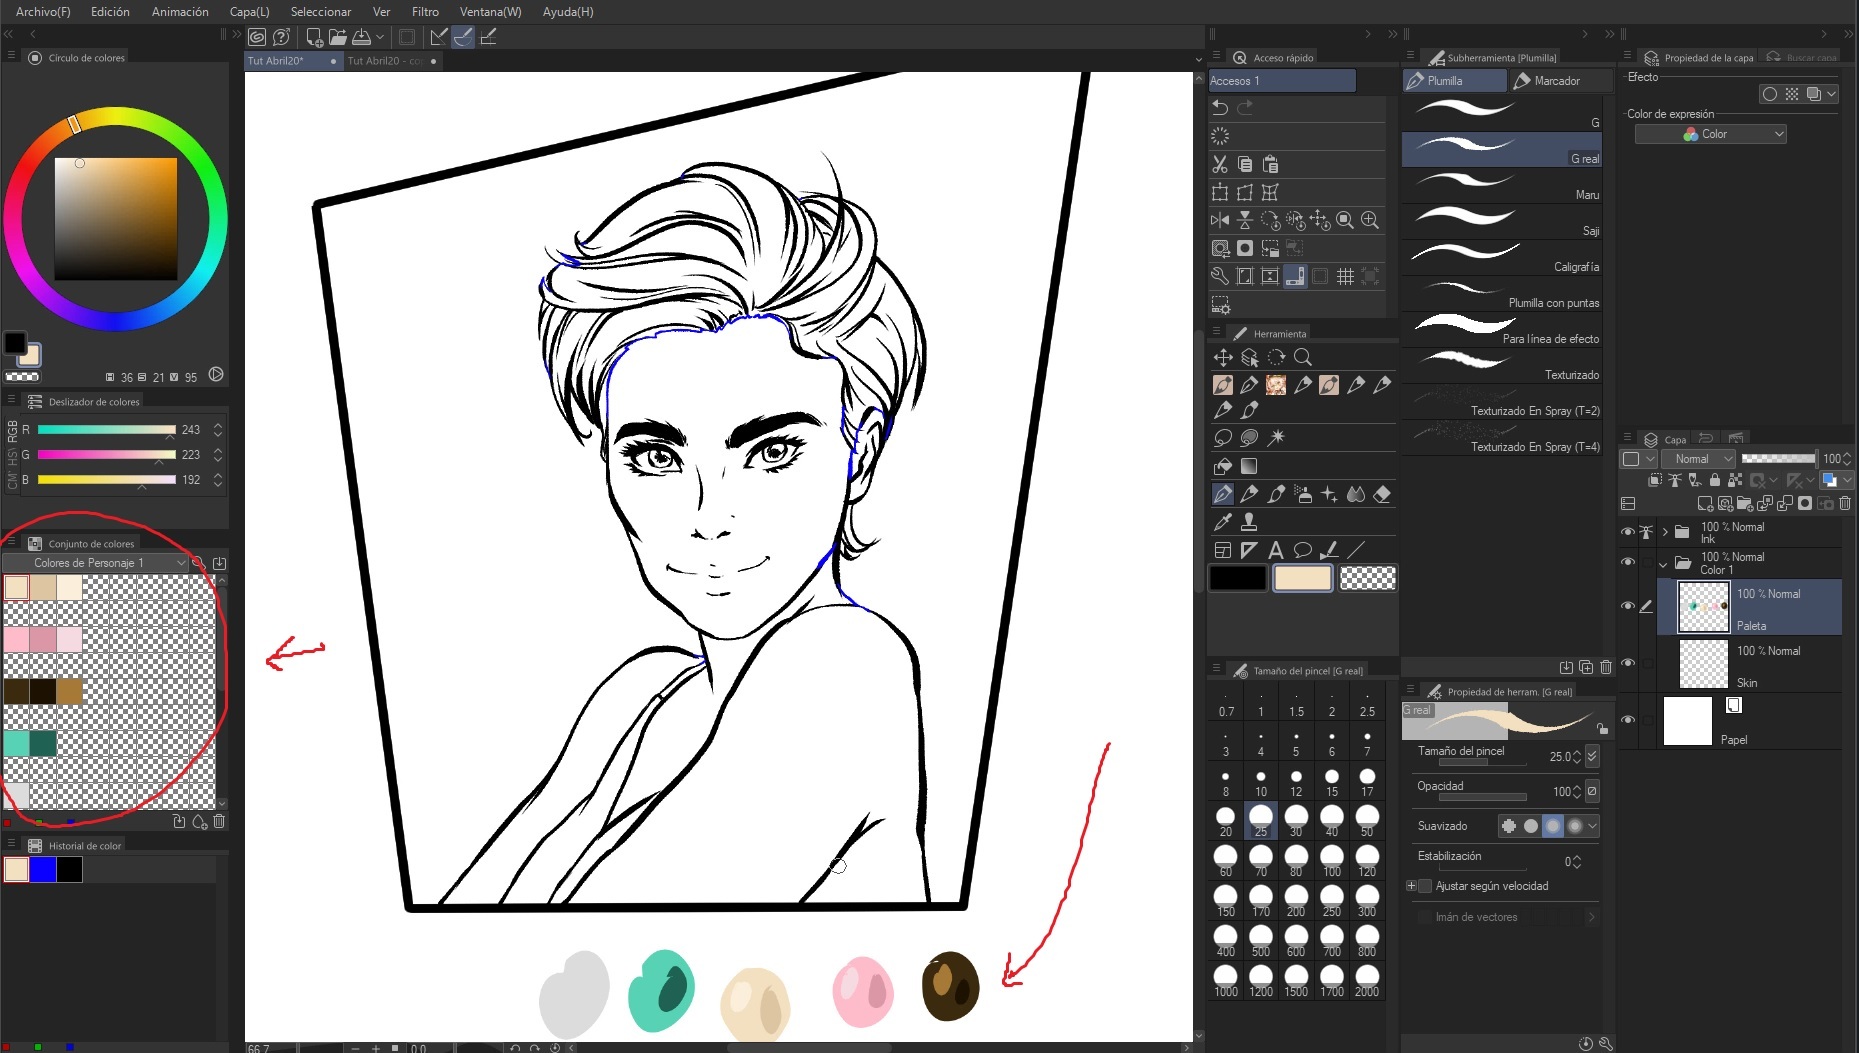The image size is (1859, 1053).
Task: Select the Eraser tool
Action: [x=1382, y=494]
